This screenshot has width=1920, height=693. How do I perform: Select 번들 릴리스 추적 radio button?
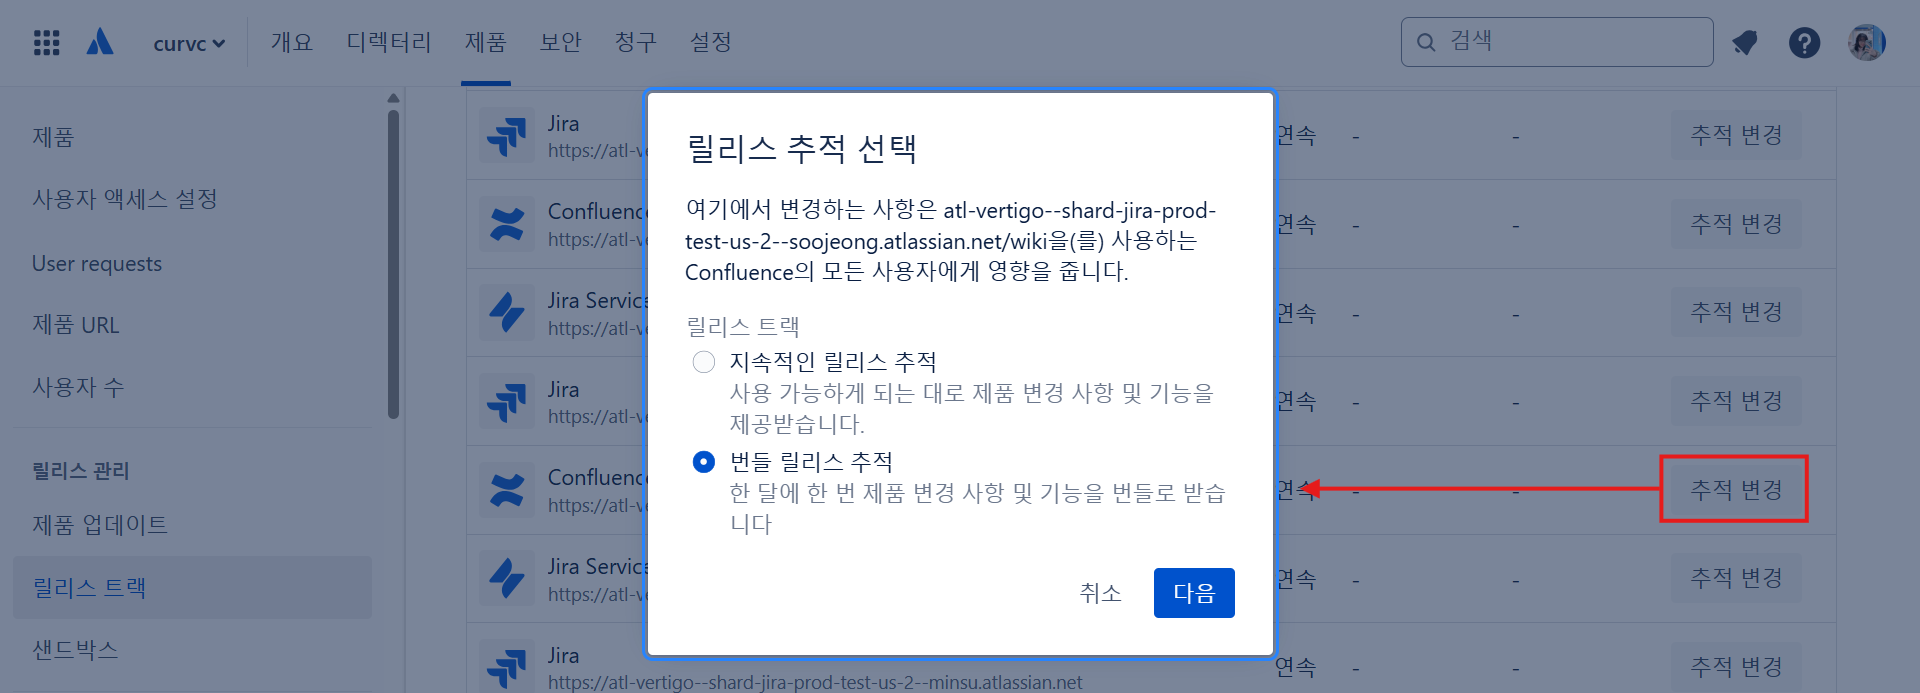point(704,462)
